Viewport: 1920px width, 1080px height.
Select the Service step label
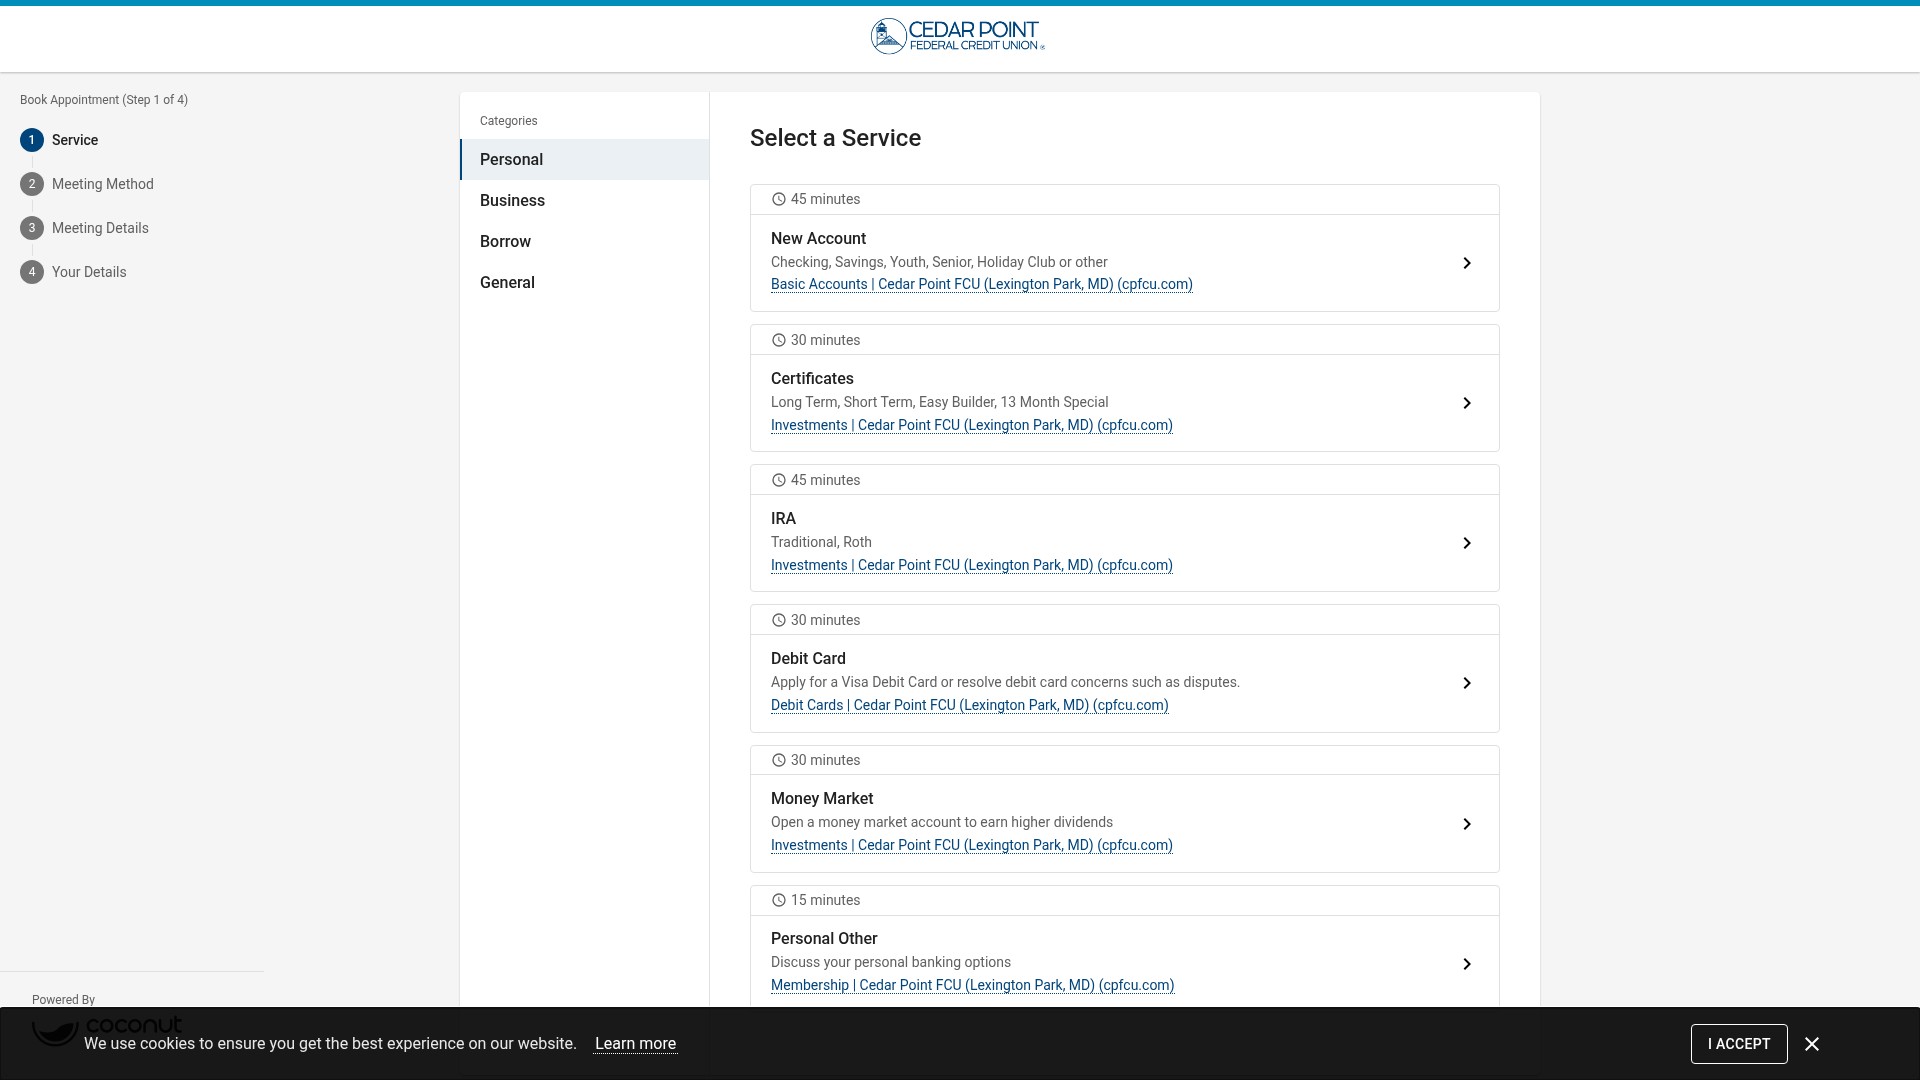pyautogui.click(x=75, y=140)
